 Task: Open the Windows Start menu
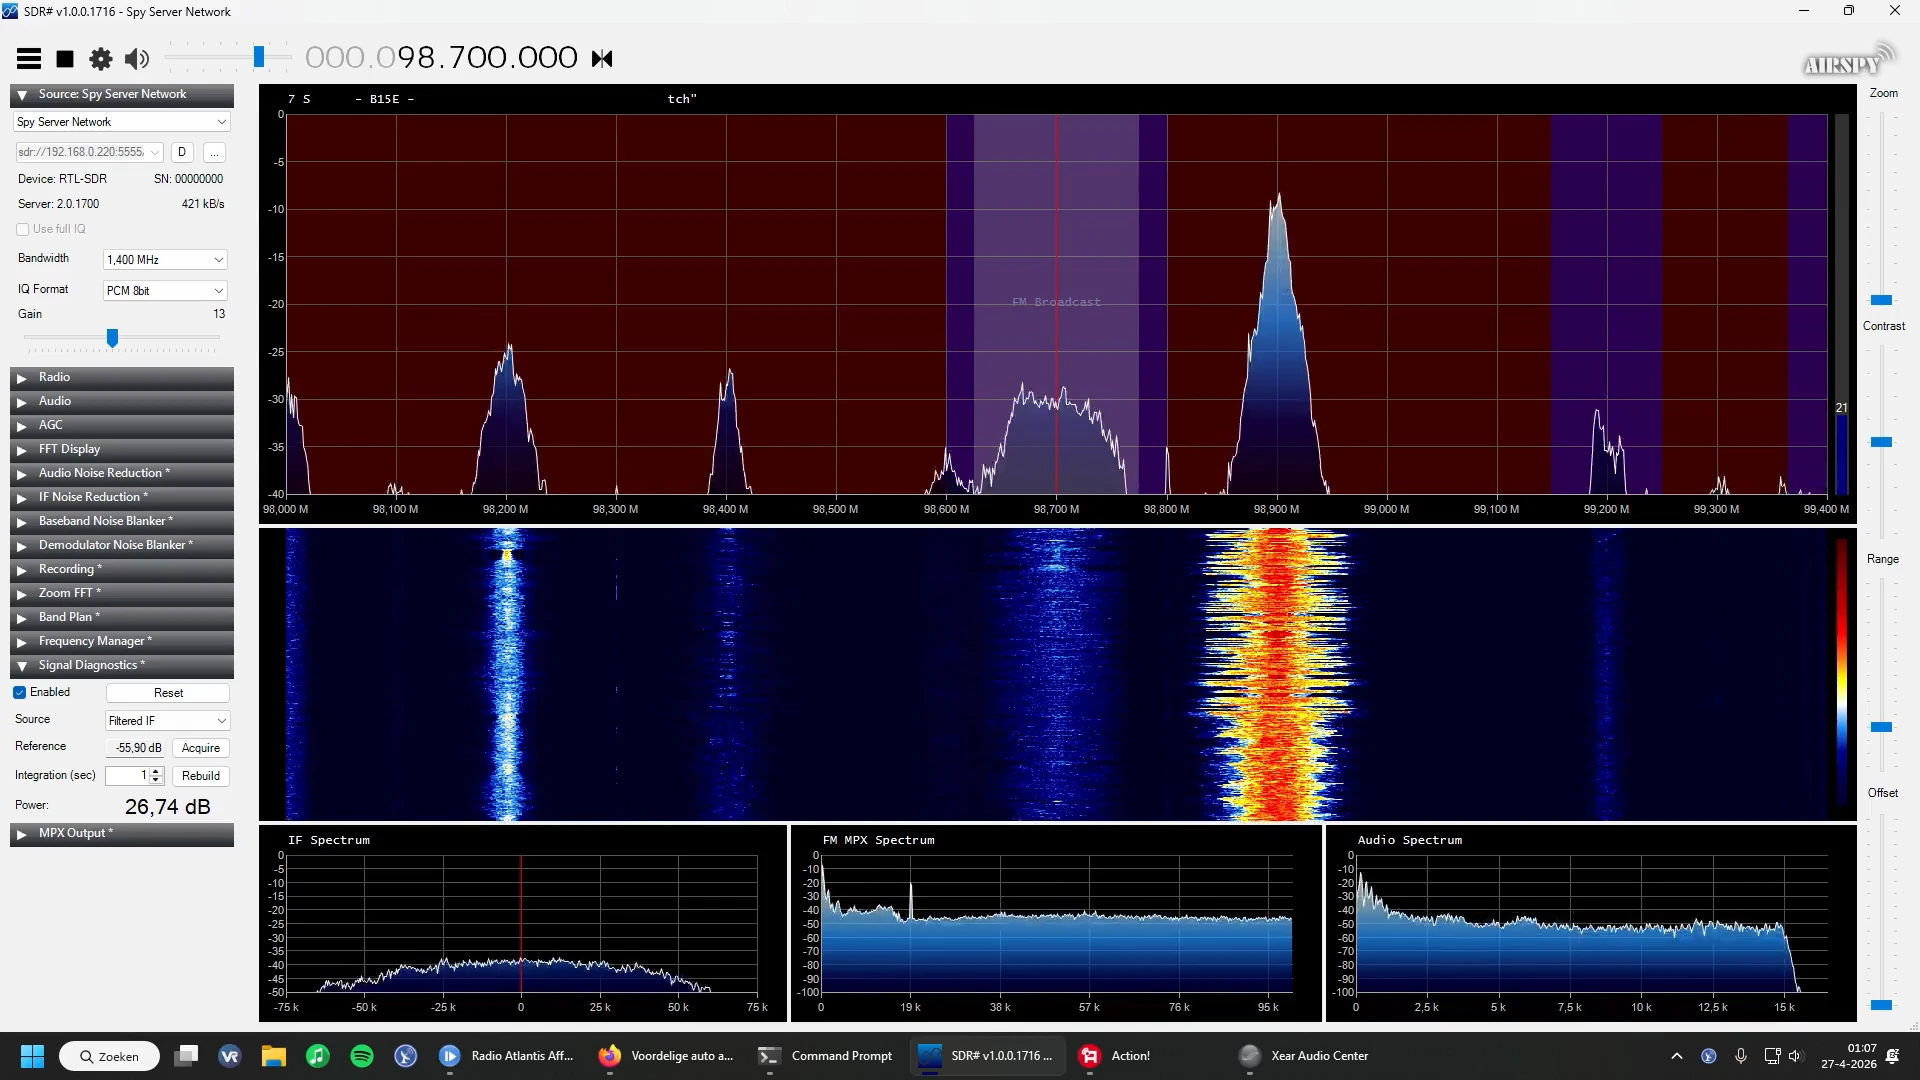pyautogui.click(x=32, y=1056)
